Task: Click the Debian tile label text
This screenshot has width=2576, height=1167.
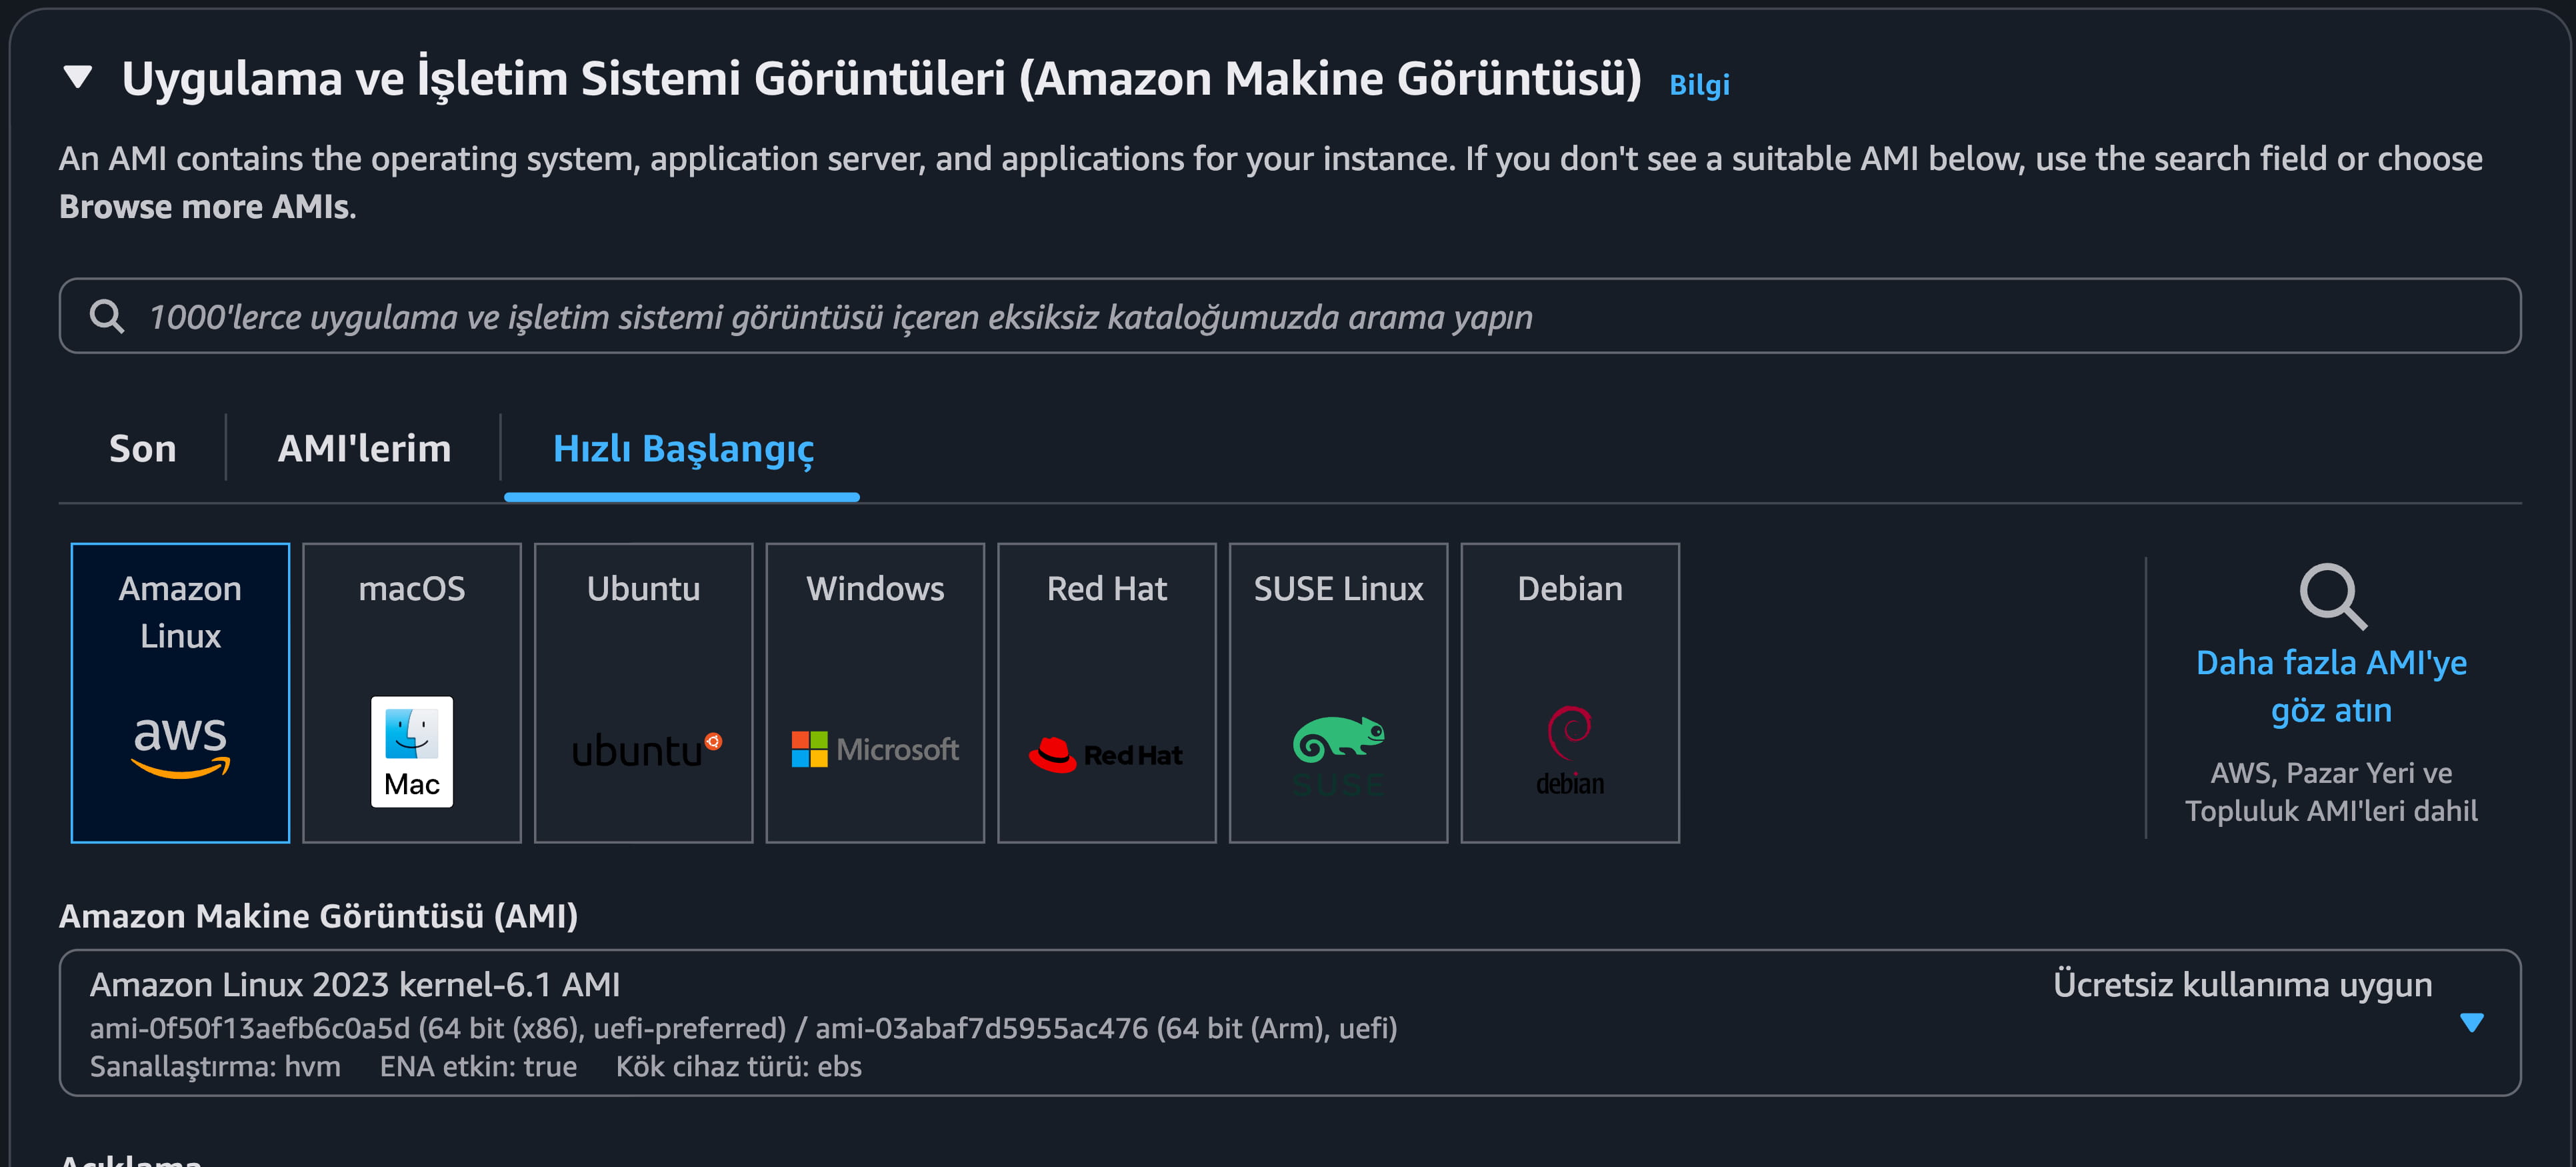Action: point(1570,589)
